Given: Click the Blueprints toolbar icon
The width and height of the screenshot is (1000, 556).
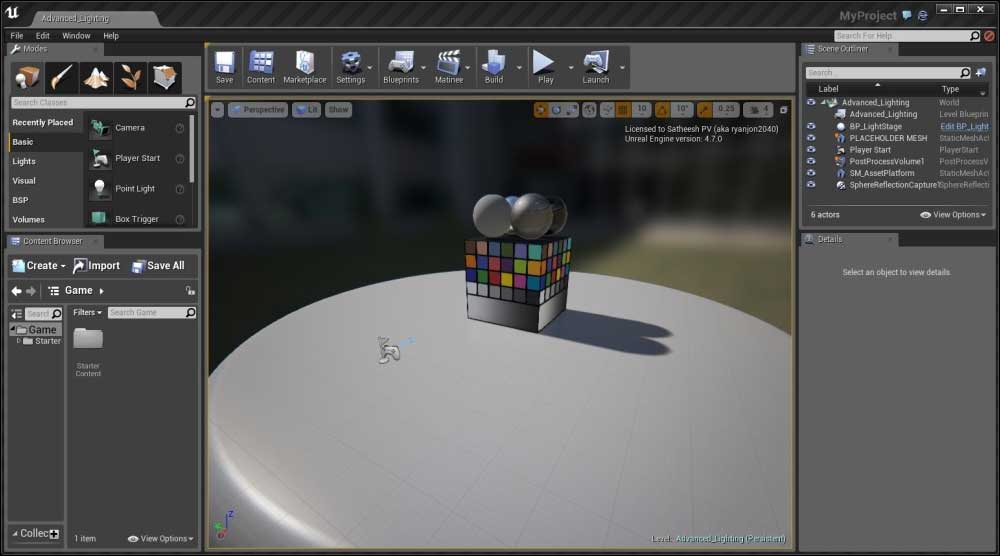Looking at the screenshot, I should click(x=401, y=67).
